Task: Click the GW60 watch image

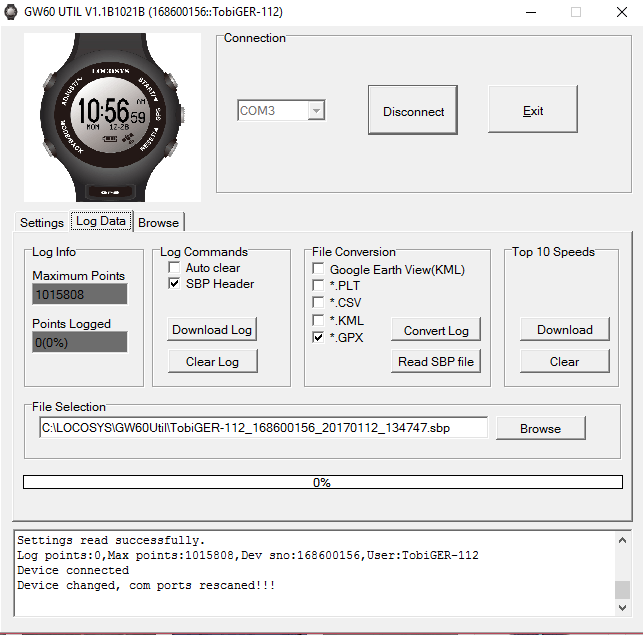Action: click(112, 117)
